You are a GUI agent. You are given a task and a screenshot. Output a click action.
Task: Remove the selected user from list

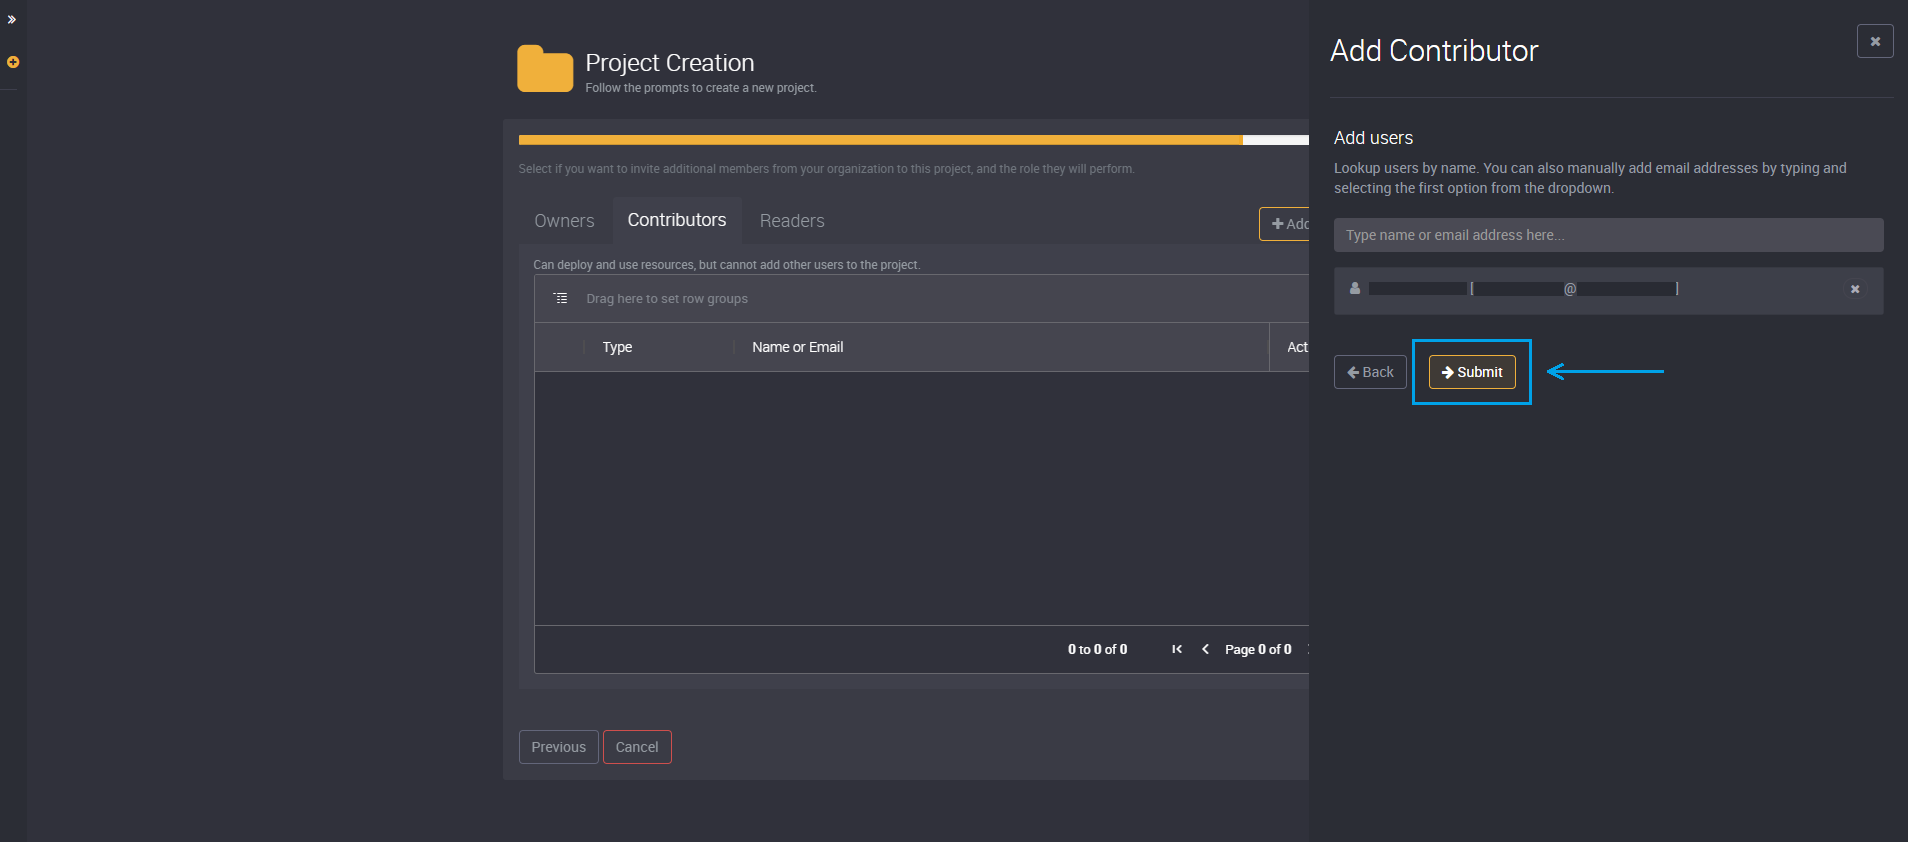pos(1855,289)
